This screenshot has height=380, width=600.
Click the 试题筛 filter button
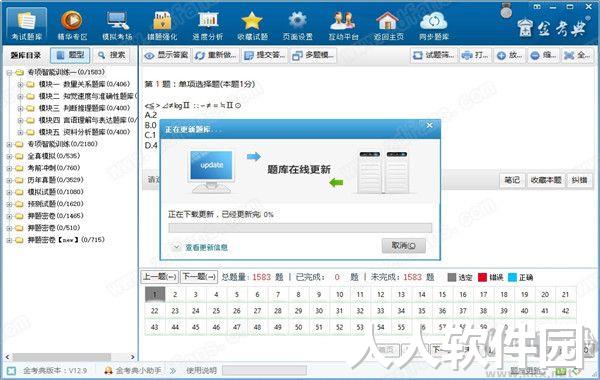click(434, 55)
